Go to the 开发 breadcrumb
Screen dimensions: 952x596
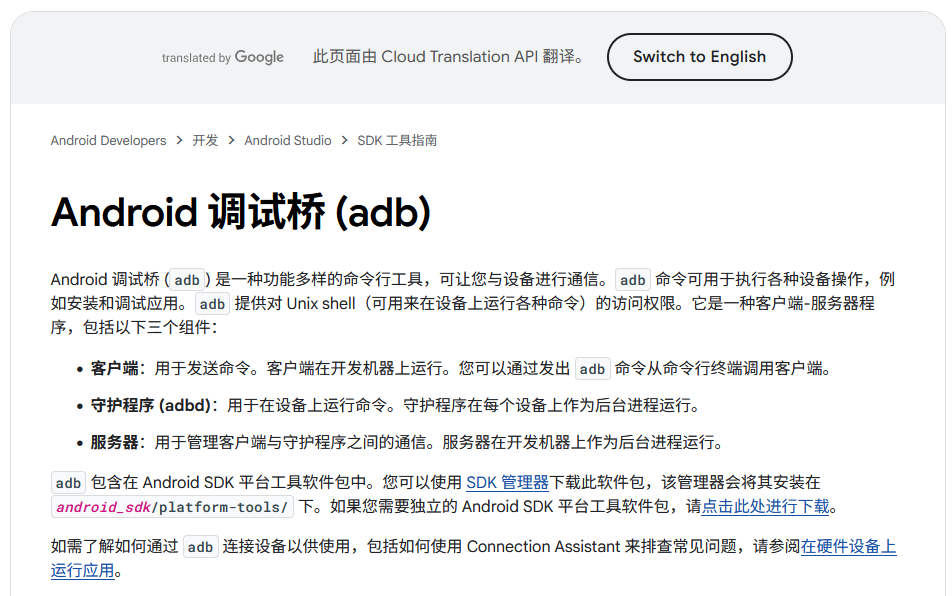pos(205,141)
